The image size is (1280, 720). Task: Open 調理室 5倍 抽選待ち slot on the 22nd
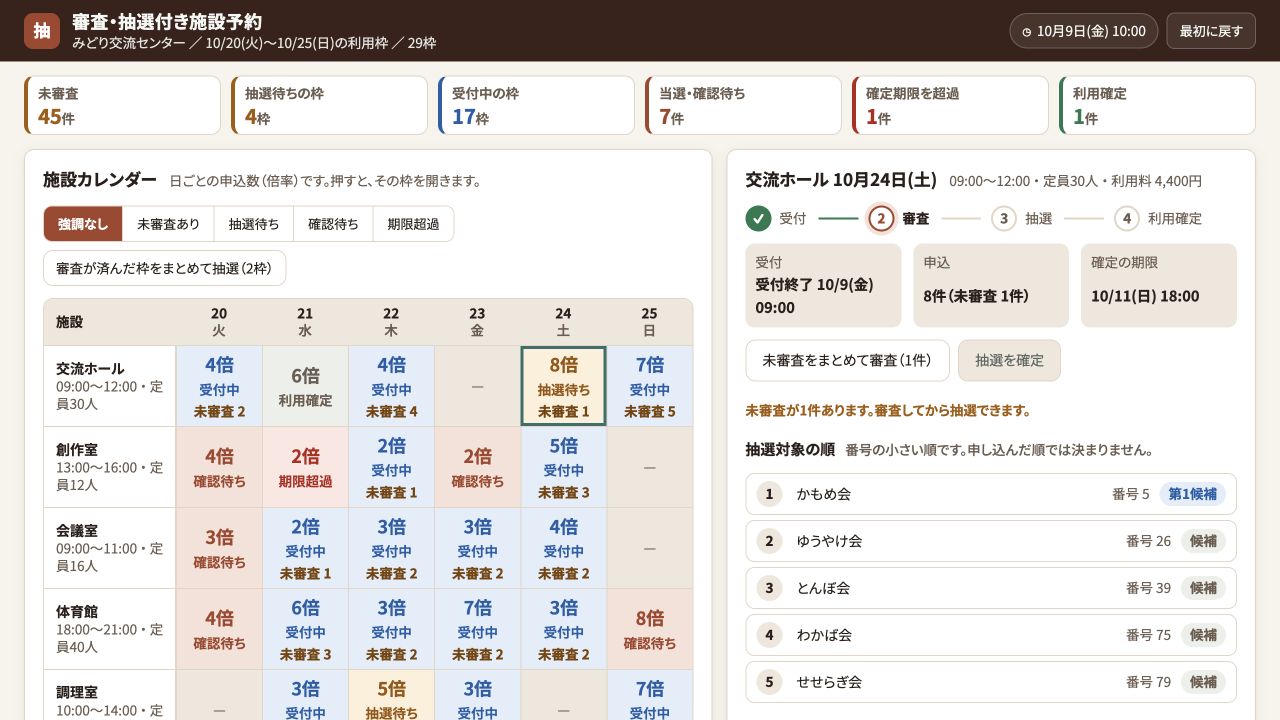point(391,695)
